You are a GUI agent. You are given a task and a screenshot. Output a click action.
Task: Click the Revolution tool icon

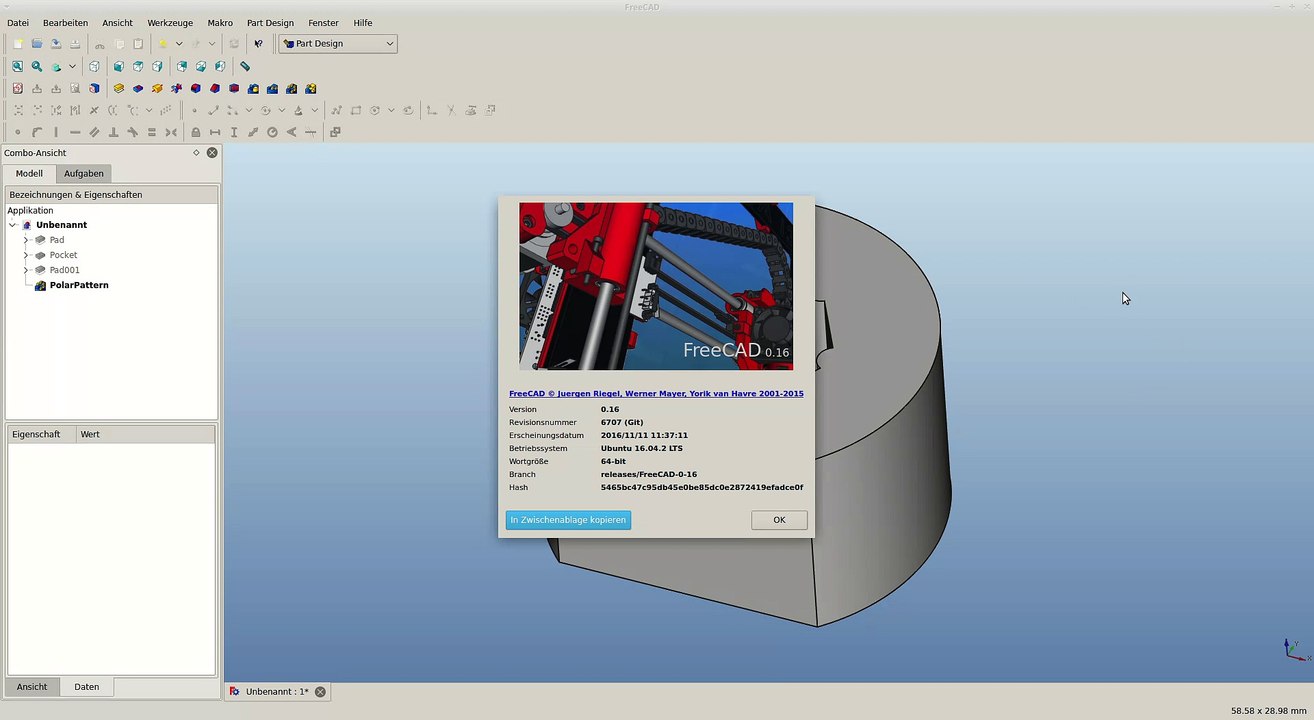[x=157, y=88]
